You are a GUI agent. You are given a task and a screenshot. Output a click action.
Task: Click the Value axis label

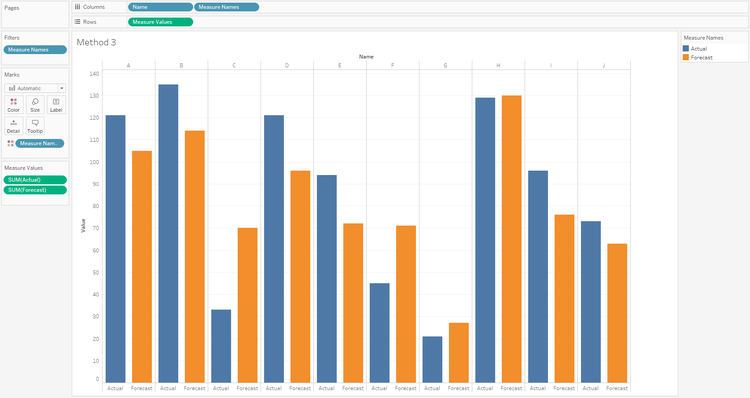pos(83,225)
